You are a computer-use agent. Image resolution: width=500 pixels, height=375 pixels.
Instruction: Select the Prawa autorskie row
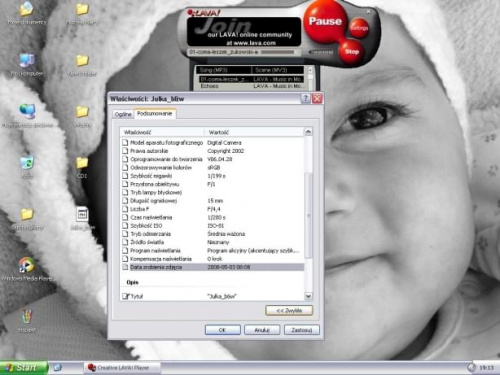[x=212, y=151]
